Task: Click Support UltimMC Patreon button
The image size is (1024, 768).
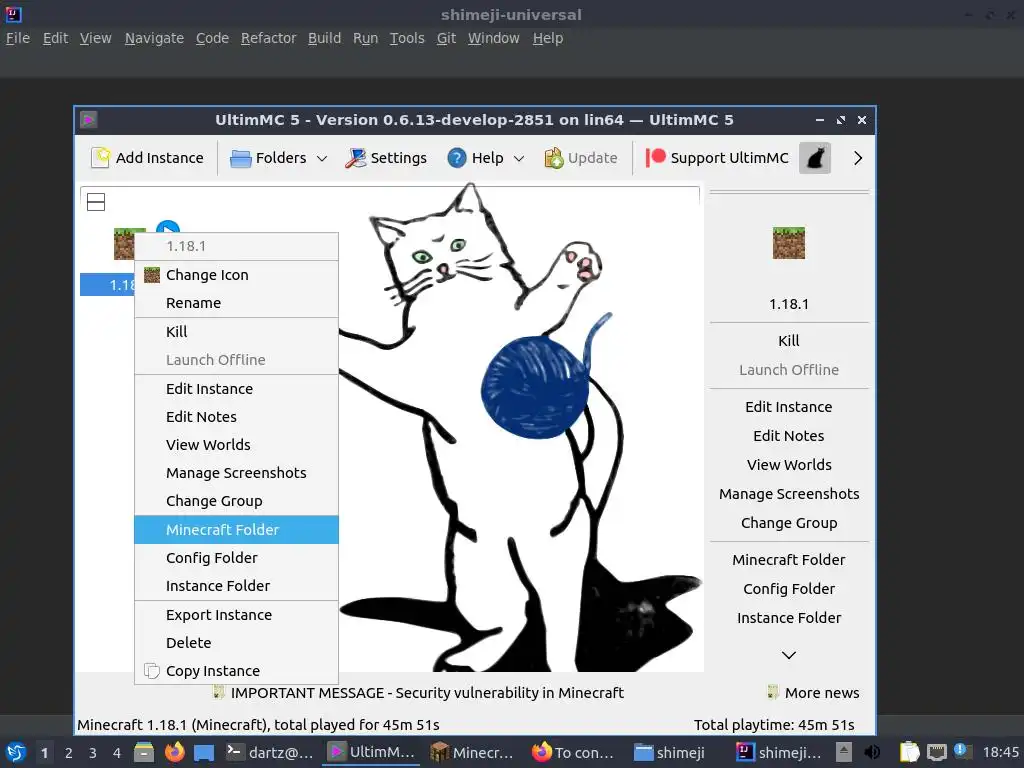Action: coord(716,158)
